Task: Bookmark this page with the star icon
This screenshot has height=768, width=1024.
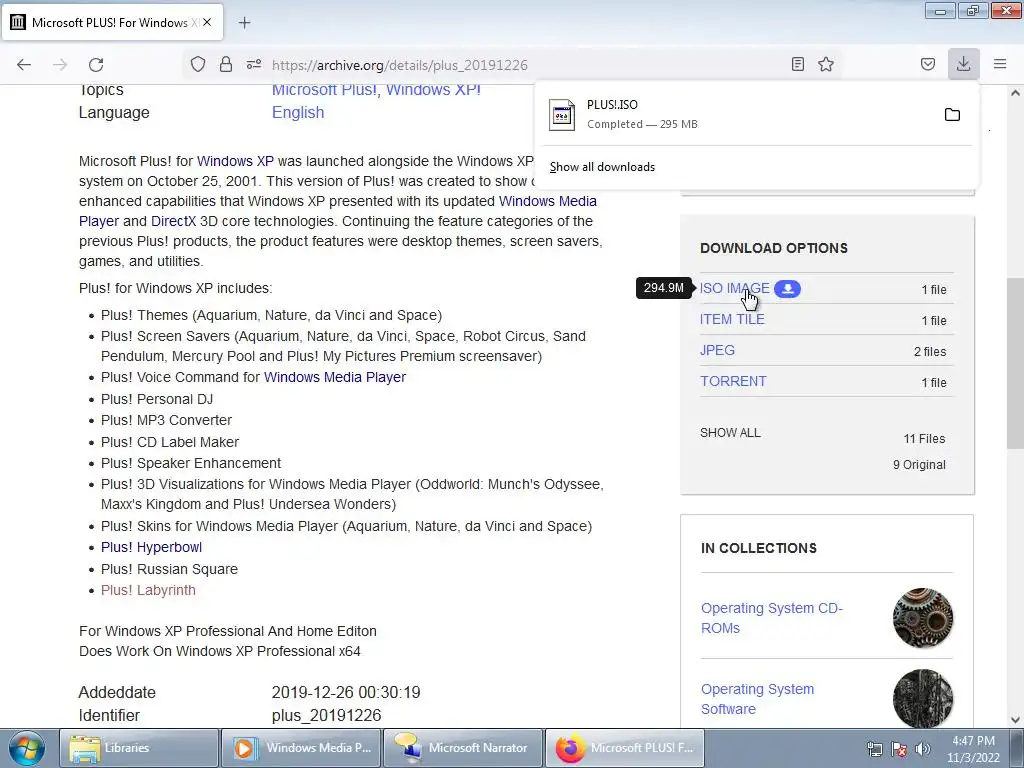Action: pyautogui.click(x=826, y=64)
